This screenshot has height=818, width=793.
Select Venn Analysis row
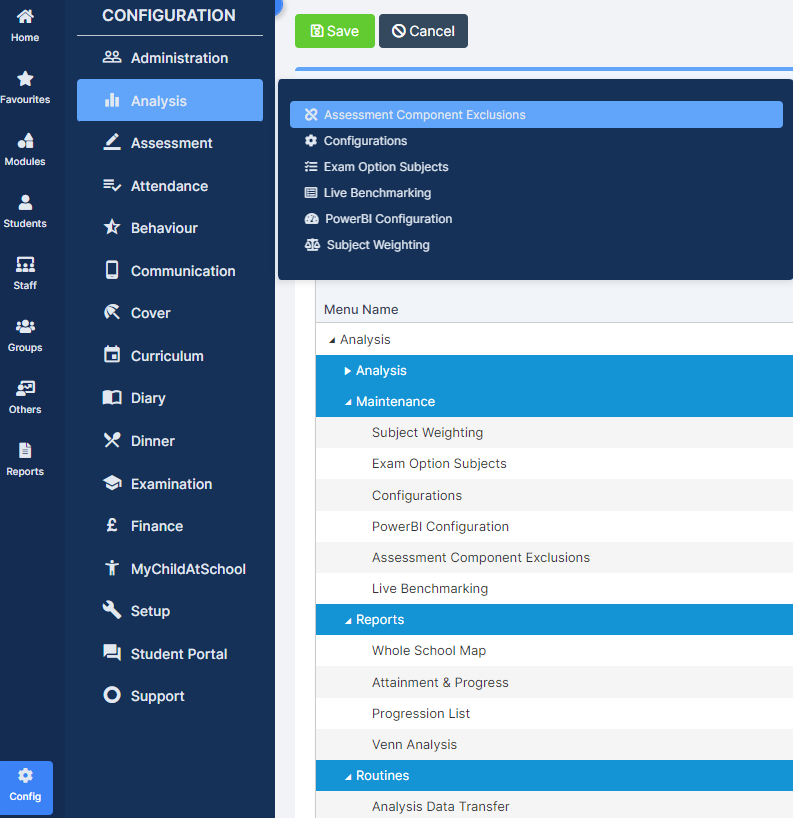click(554, 744)
